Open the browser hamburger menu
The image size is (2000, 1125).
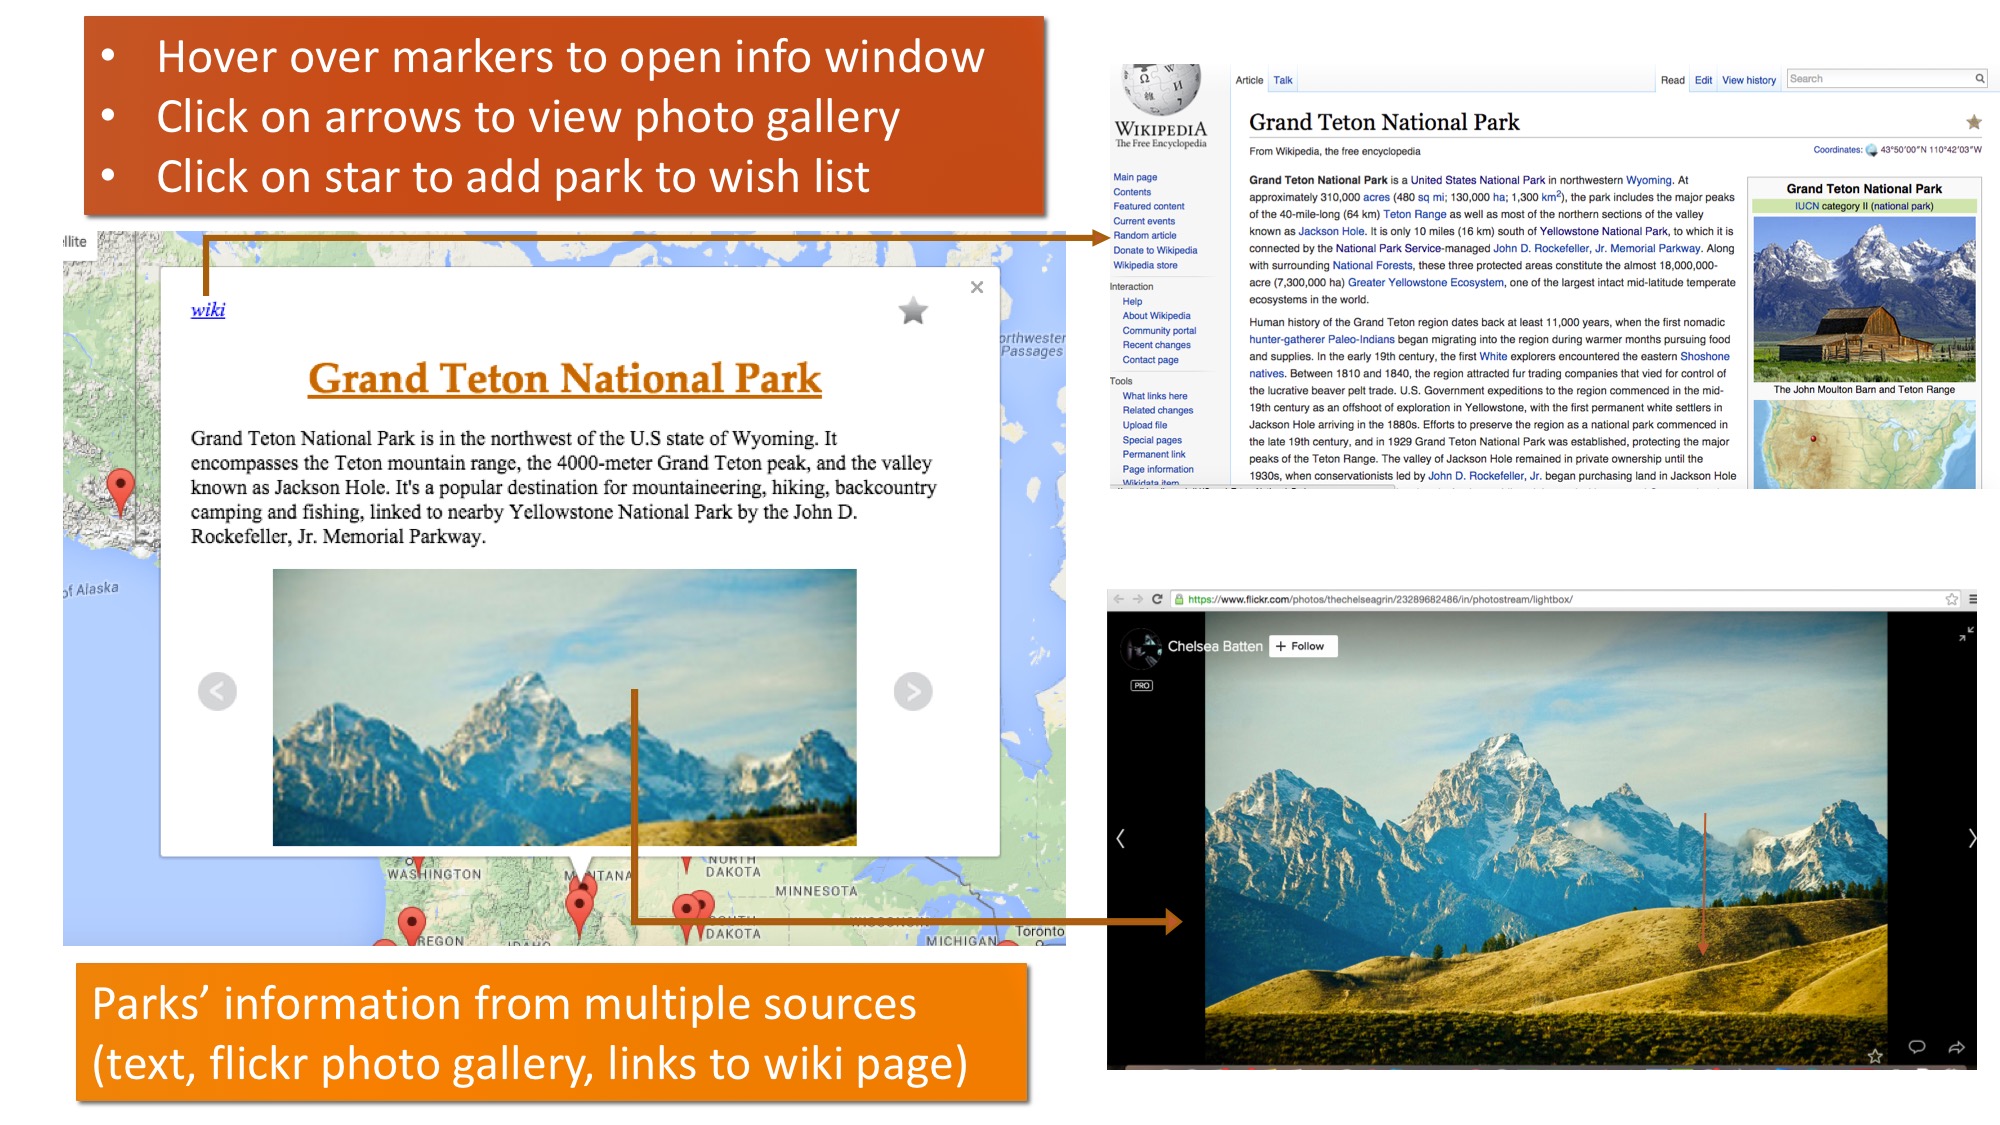click(x=1973, y=599)
